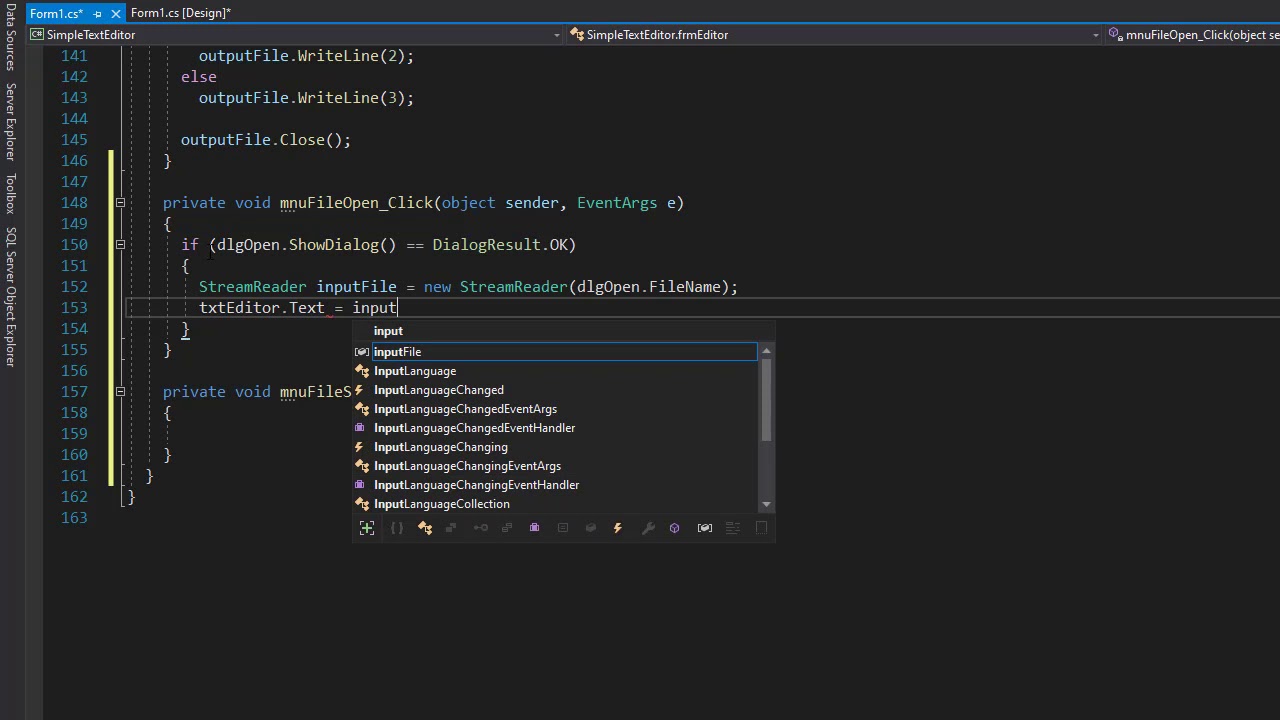Viewport: 1280px width, 720px height.
Task: Click the class icon beside InputLanguageChangedEventArgs
Action: coord(362,409)
